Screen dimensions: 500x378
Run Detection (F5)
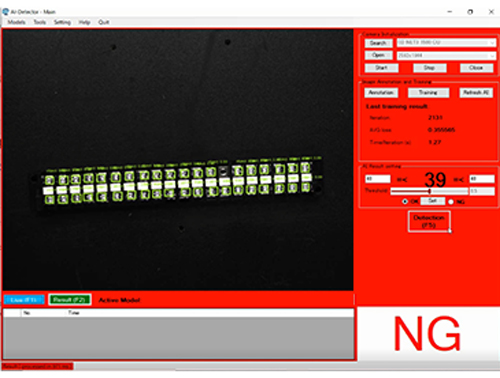coord(429,221)
